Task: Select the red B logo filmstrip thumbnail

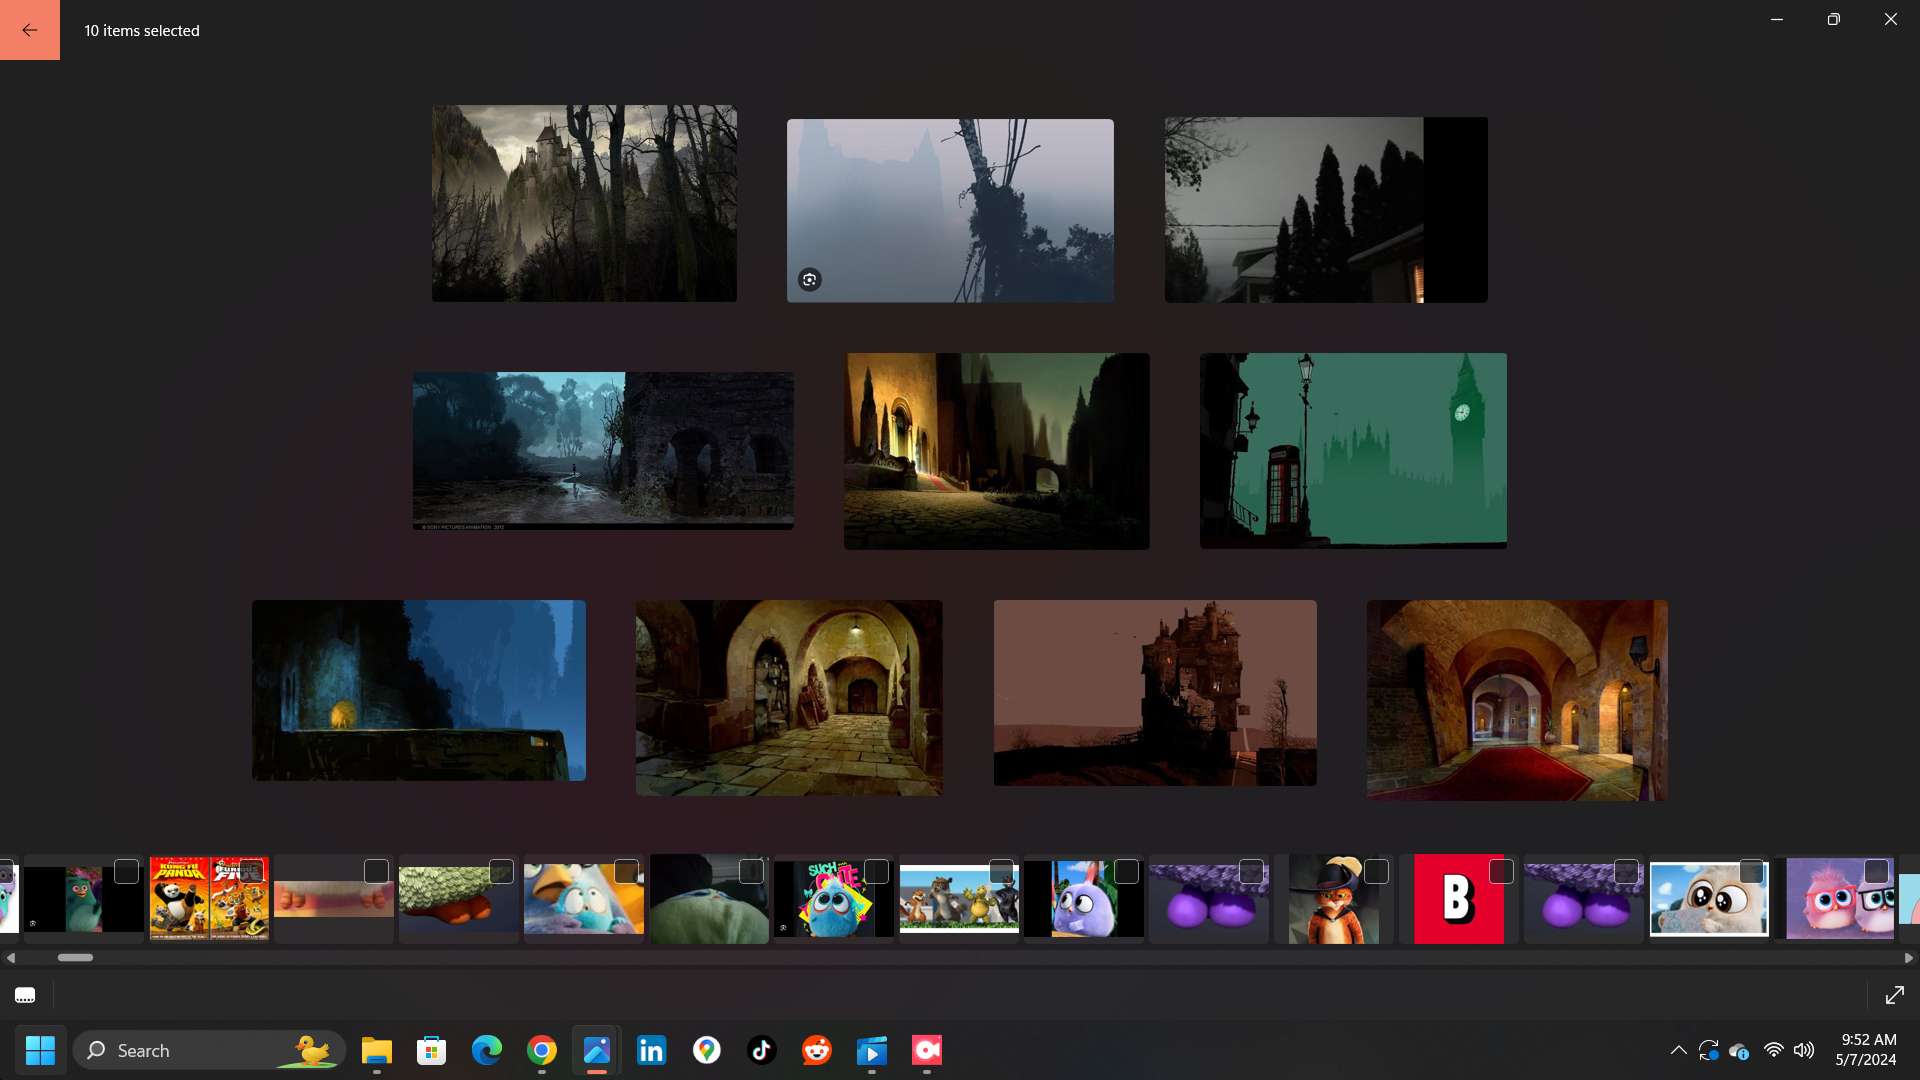Action: [x=1459, y=899]
